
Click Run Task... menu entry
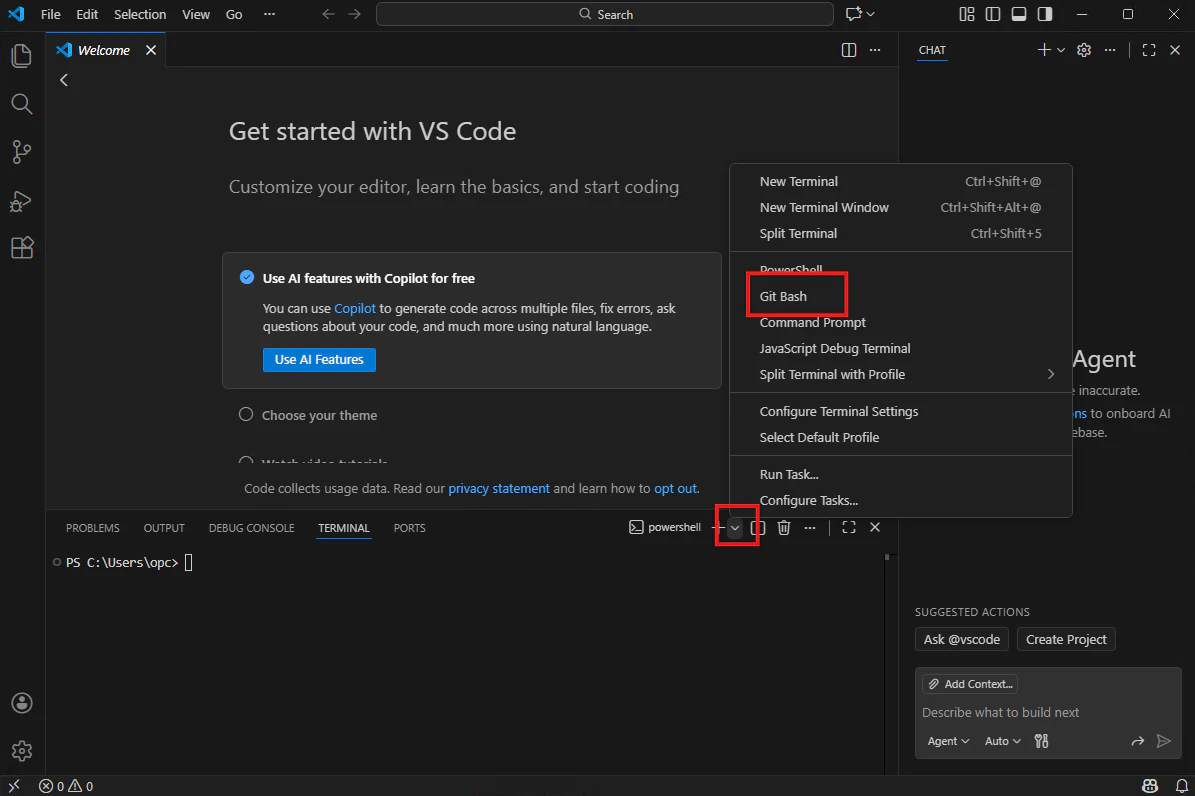tap(901, 474)
